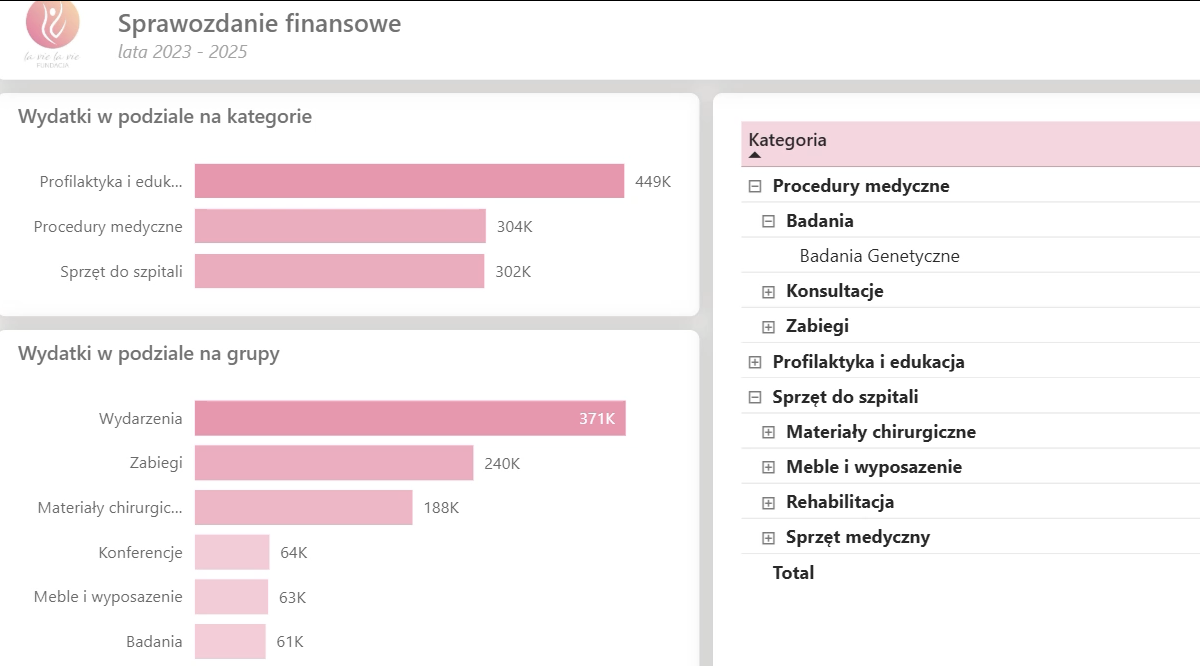Click the sort arrow under Kategoria header

click(x=755, y=155)
